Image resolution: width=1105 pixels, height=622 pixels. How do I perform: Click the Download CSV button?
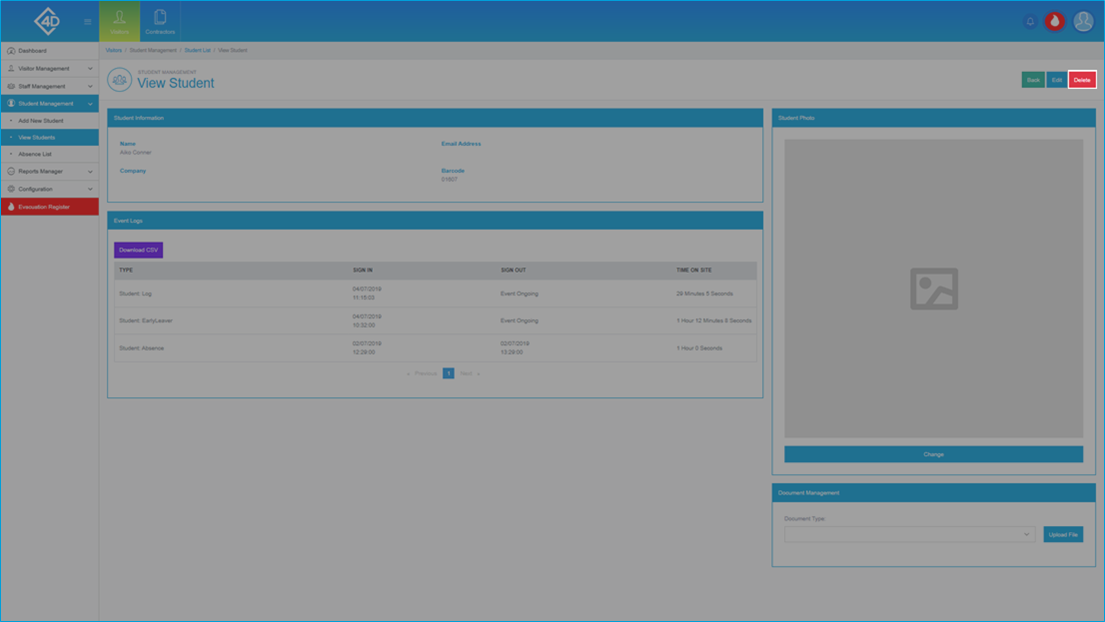point(138,250)
